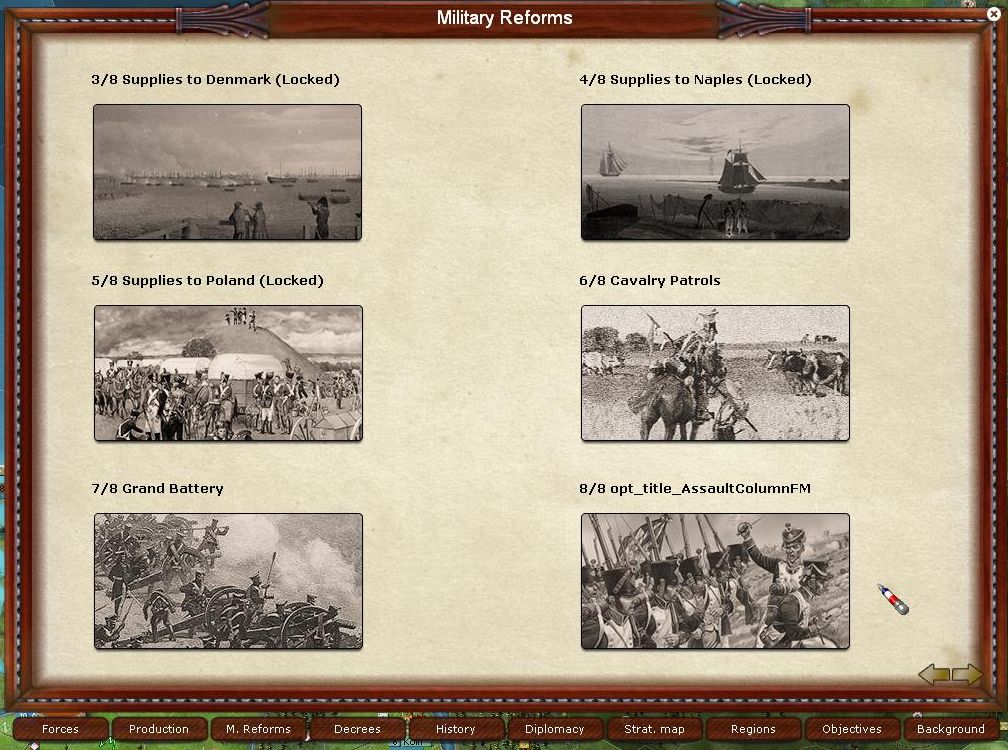Open the Objectives tab
The image size is (1008, 750).
[x=852, y=729]
